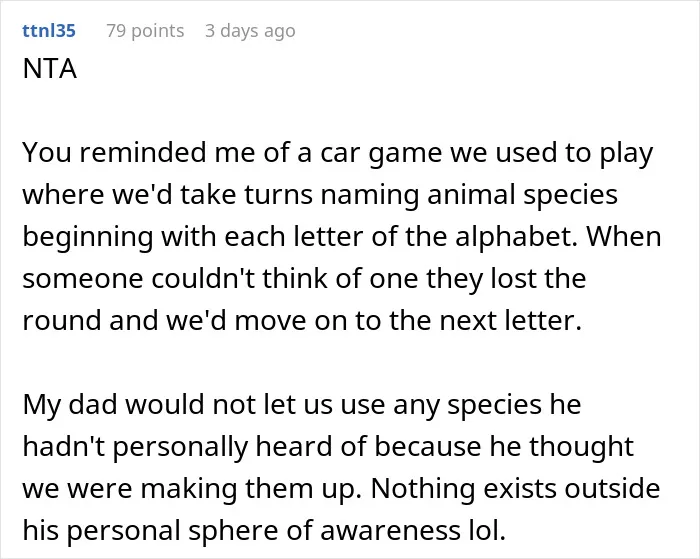Click the line starting 'round and we'd move'
This screenshot has width=700, height=559.
[302, 321]
